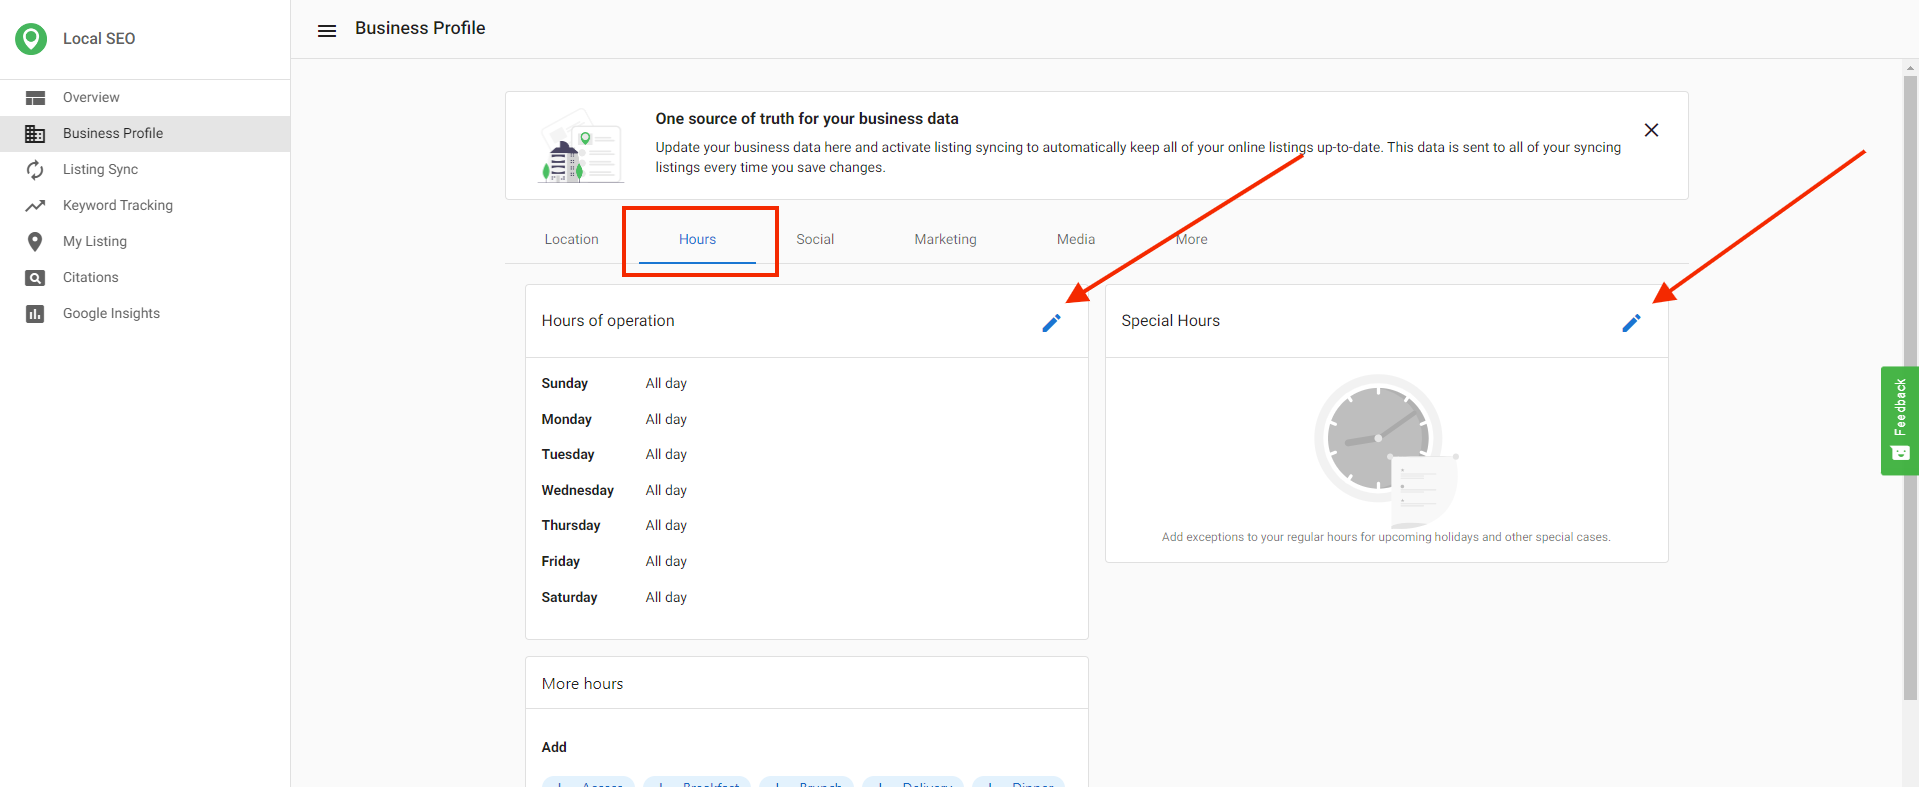Open the Social tab

[x=814, y=240]
